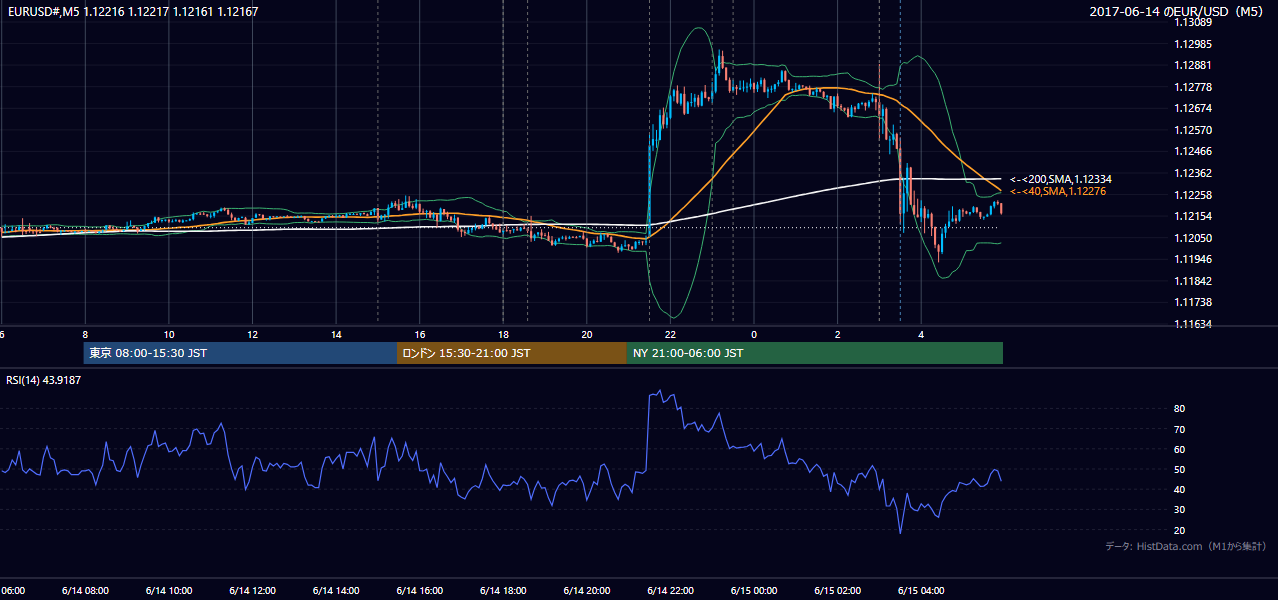The height and width of the screenshot is (600, 1278).
Task: Click the 6/15 00:00 time label
Action: point(754,590)
